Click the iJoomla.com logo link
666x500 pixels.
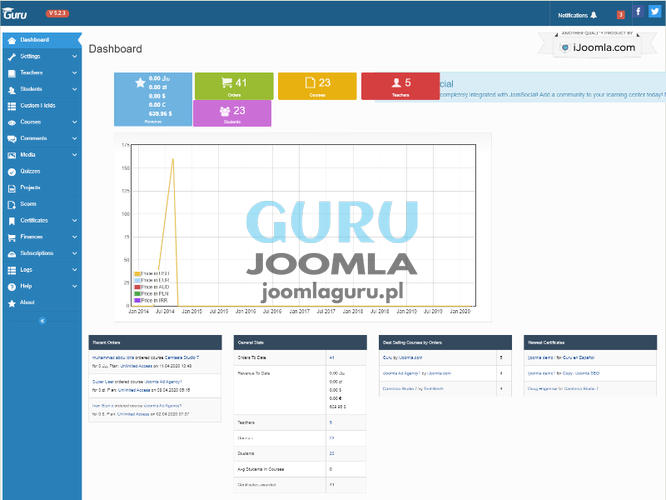tap(598, 47)
